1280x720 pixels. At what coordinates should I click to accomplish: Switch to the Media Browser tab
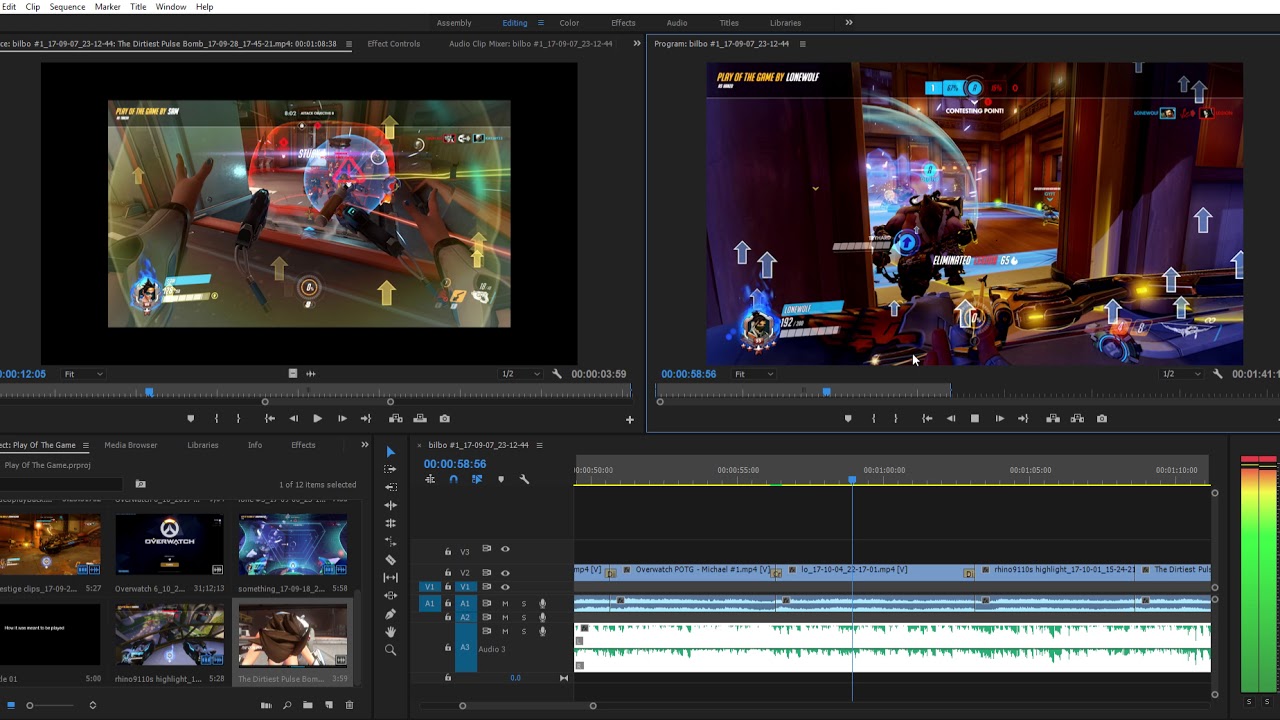coord(131,445)
